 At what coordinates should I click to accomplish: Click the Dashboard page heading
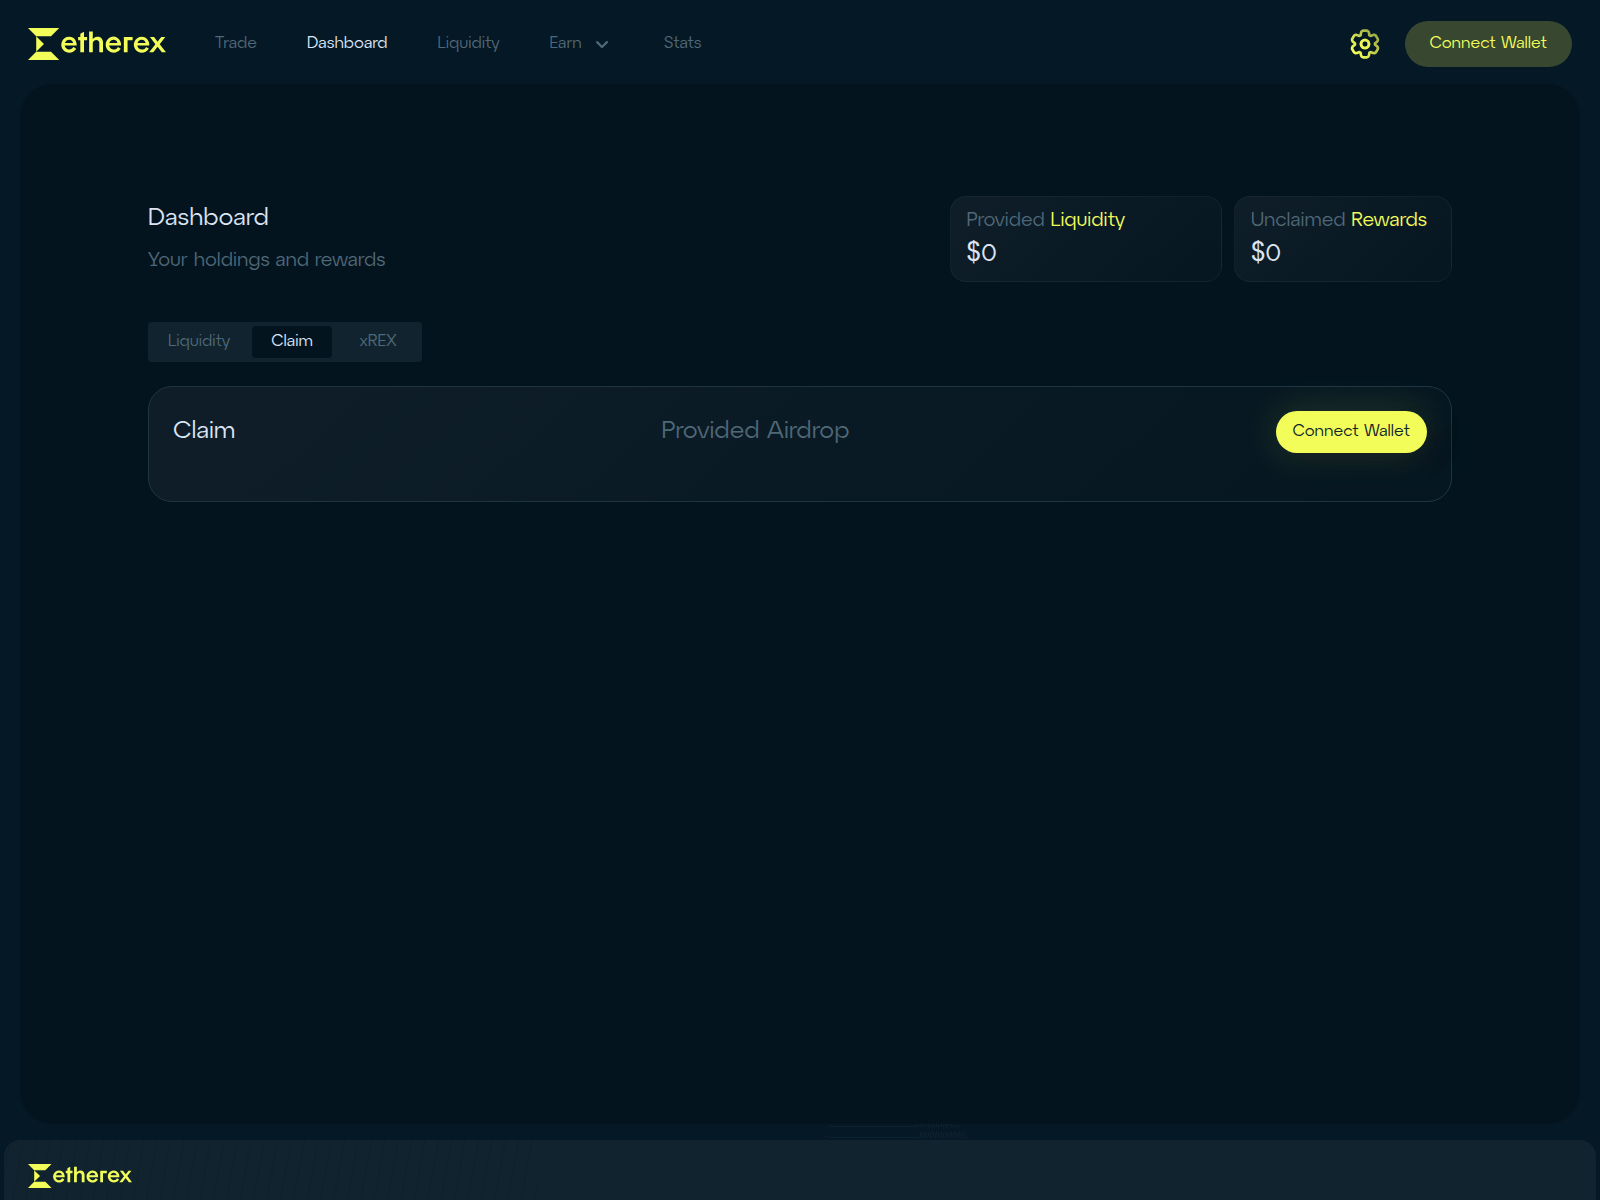coord(208,217)
